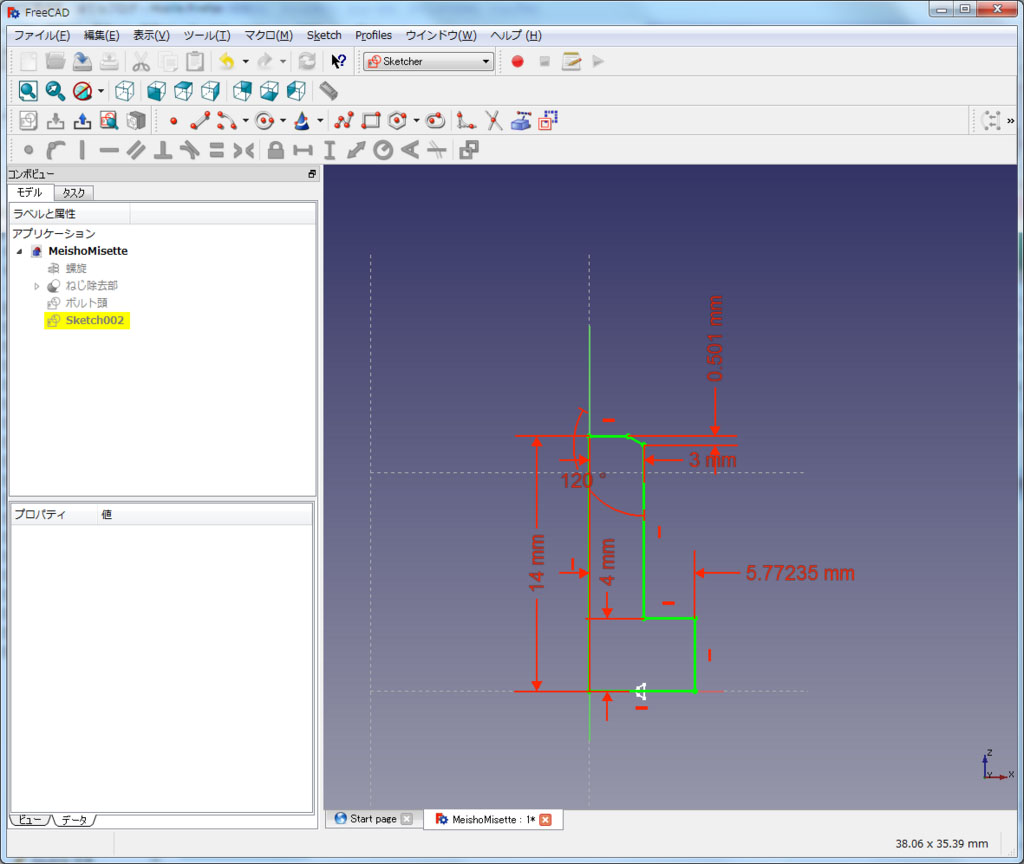Expand the arc tools dropdown arrow
This screenshot has height=864, width=1024.
coord(246,121)
